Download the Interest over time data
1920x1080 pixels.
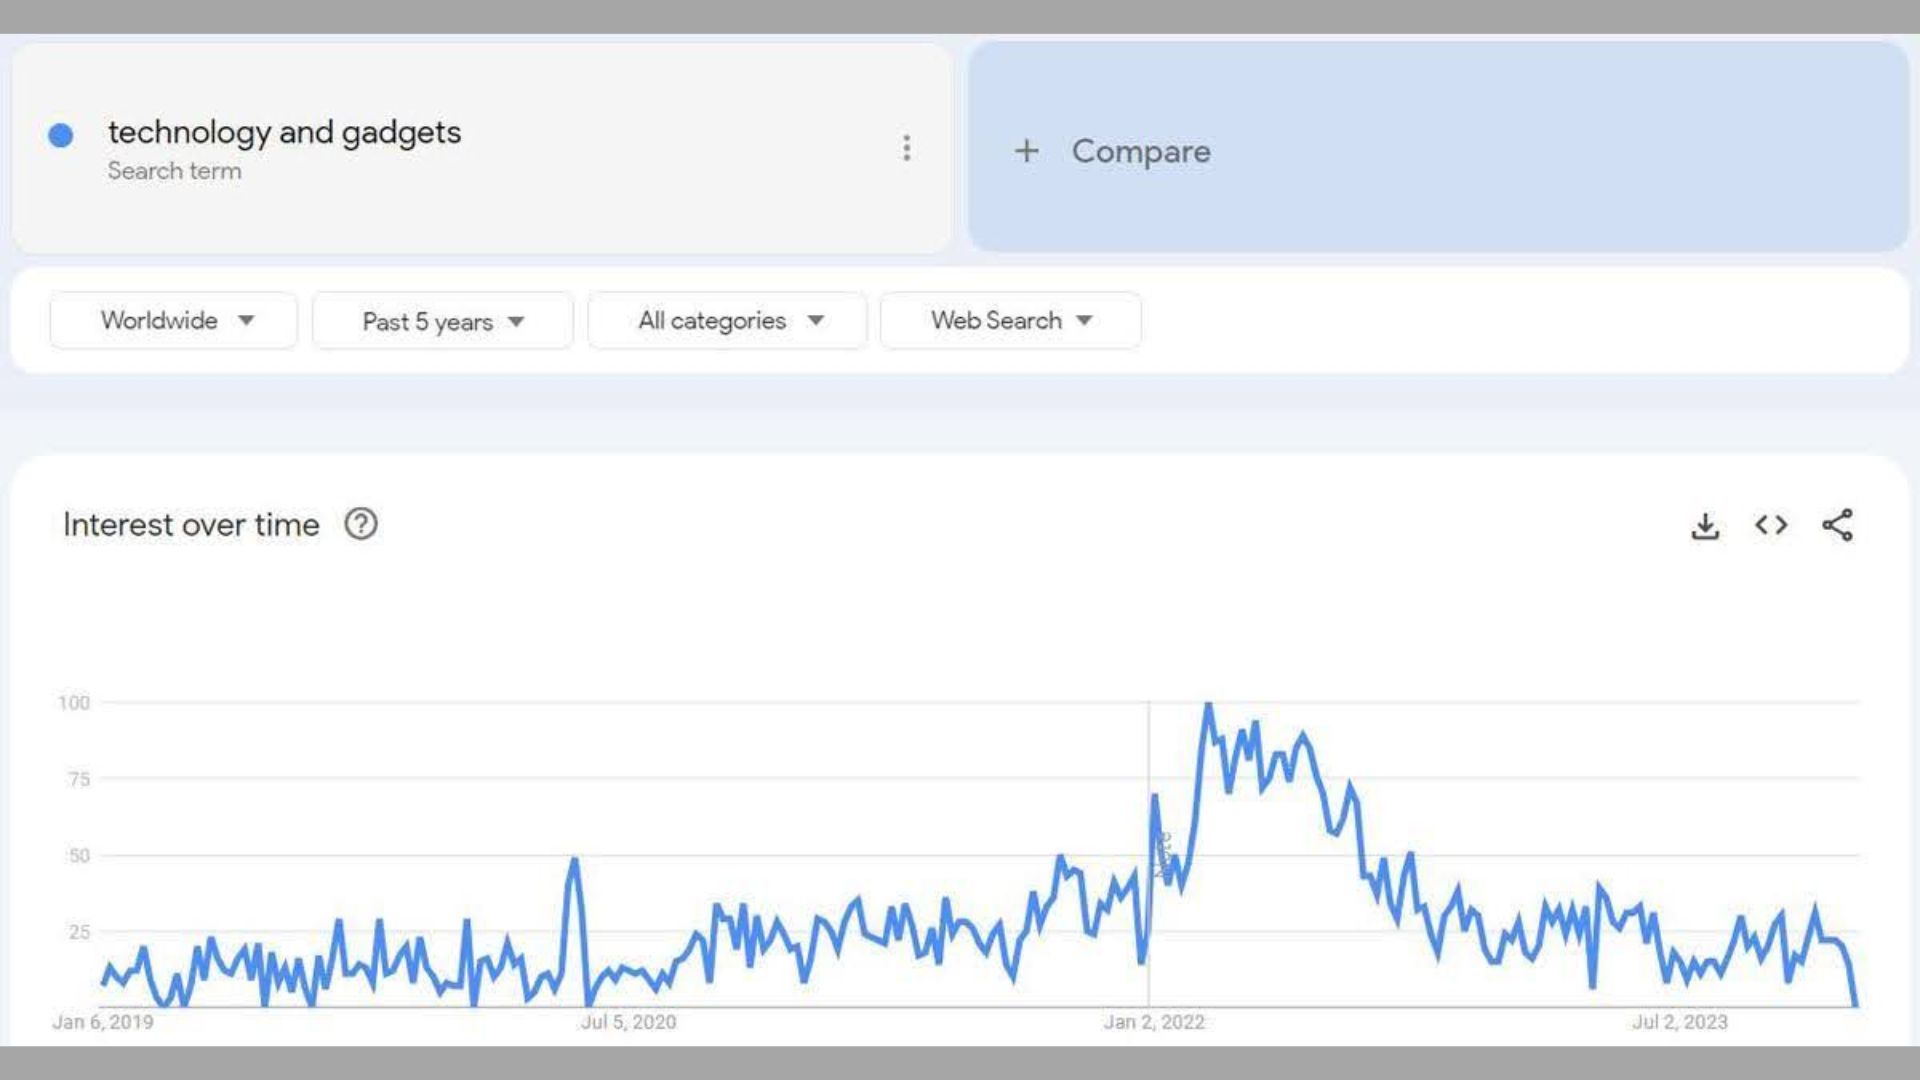tap(1705, 526)
